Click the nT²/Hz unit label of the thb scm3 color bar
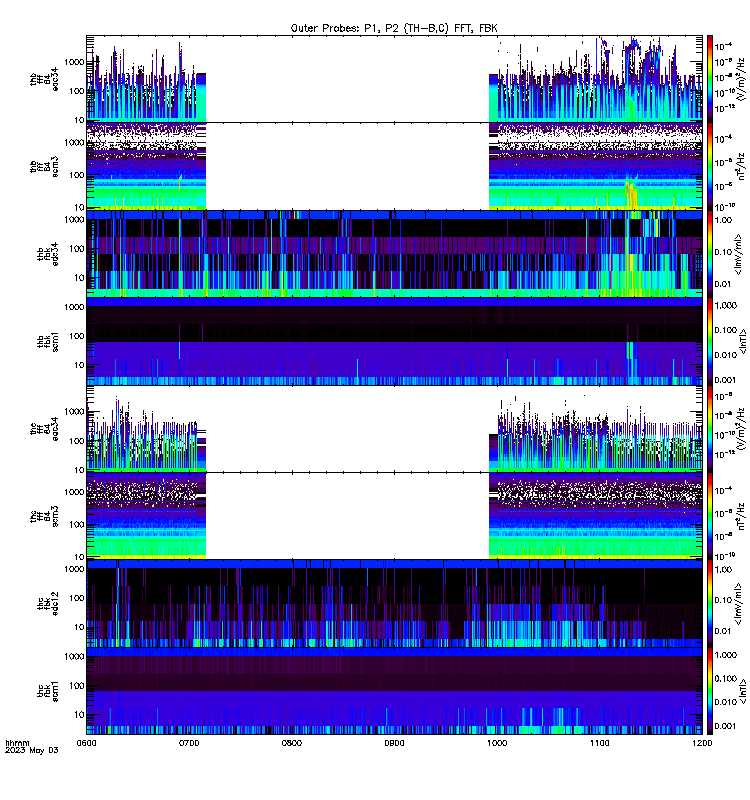The width and height of the screenshot is (750, 800). coord(741,166)
